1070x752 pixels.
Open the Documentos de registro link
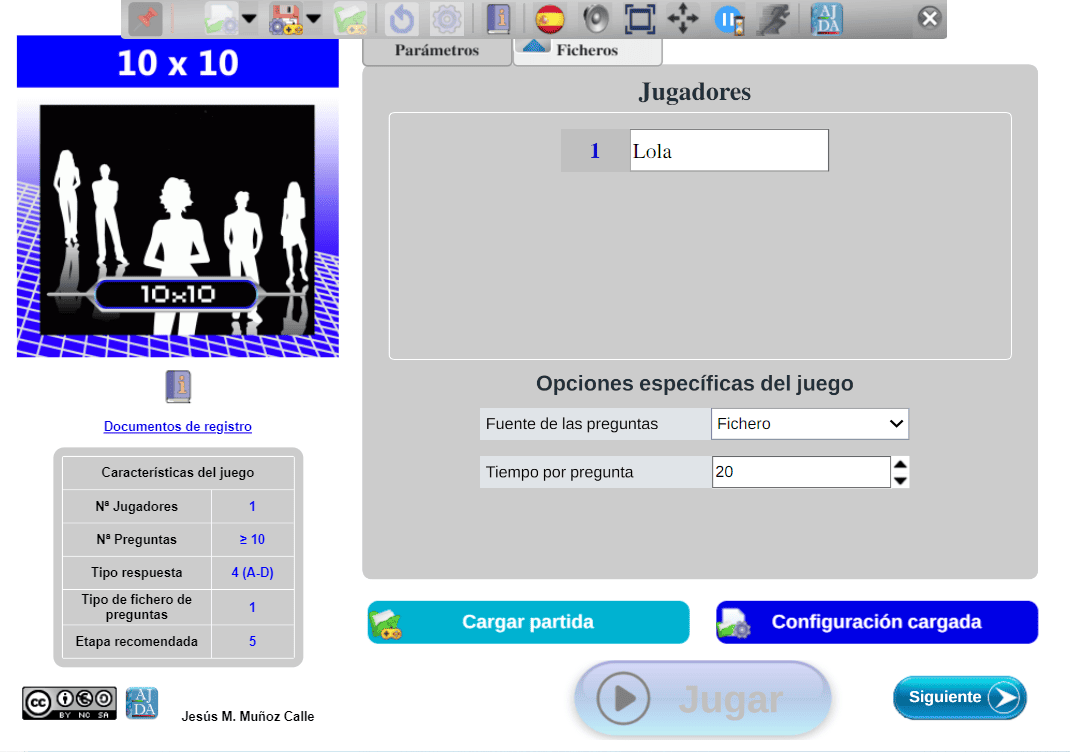point(178,427)
